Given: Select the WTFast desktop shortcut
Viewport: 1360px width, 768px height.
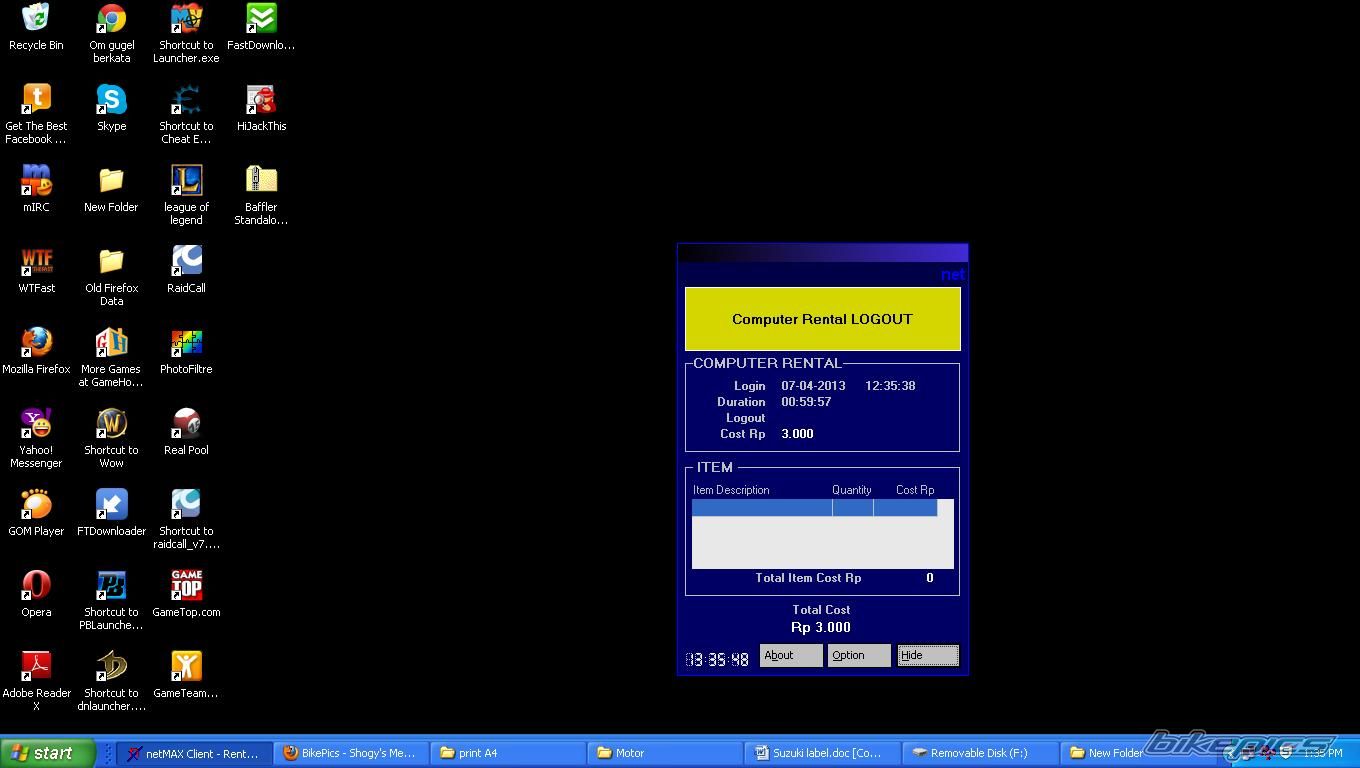Looking at the screenshot, I should click(36, 262).
